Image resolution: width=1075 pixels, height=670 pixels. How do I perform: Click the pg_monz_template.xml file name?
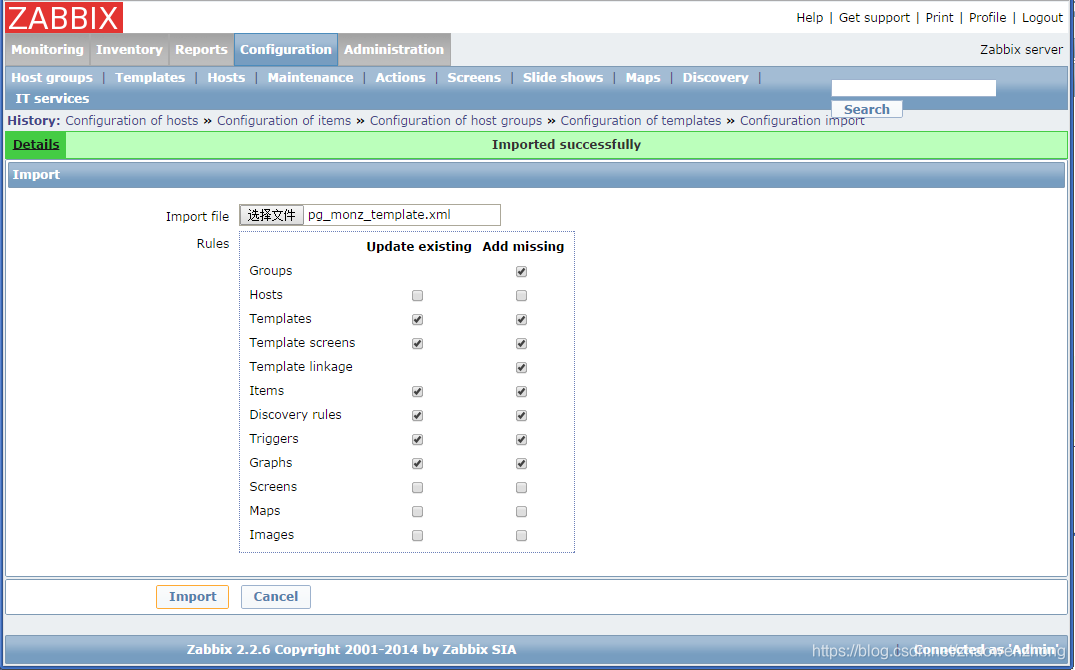pyautogui.click(x=379, y=215)
